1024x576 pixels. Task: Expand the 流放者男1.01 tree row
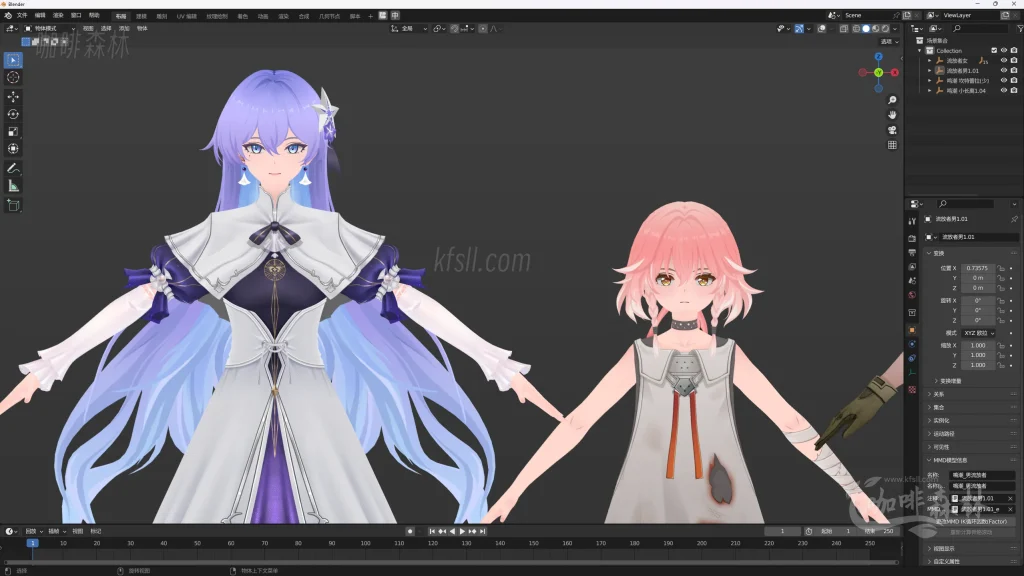pyautogui.click(x=930, y=71)
